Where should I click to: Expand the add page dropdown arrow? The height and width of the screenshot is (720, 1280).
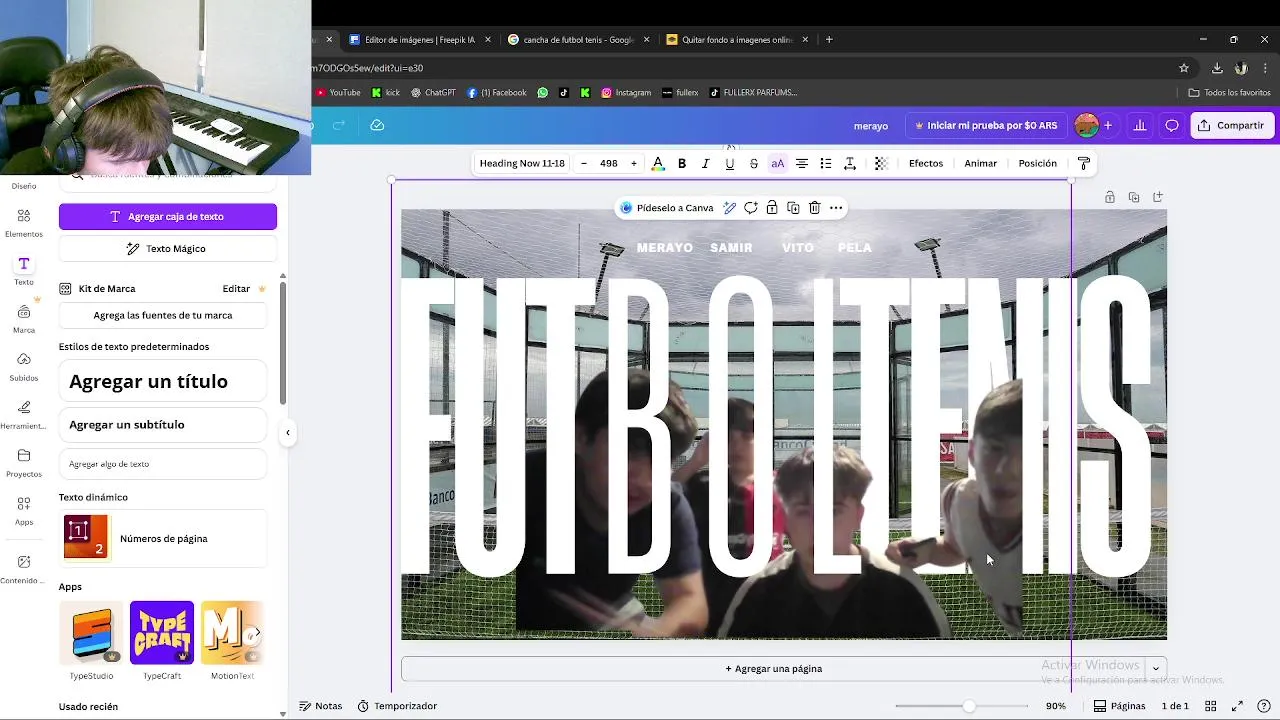pyautogui.click(x=1156, y=669)
